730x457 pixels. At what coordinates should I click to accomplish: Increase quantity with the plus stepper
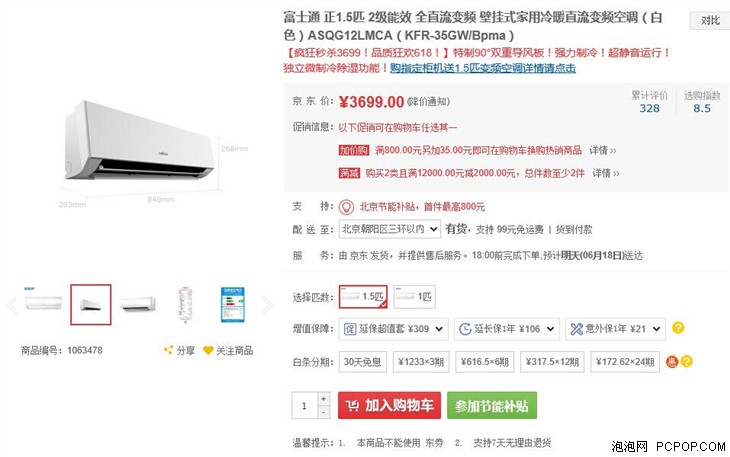[x=324, y=399]
